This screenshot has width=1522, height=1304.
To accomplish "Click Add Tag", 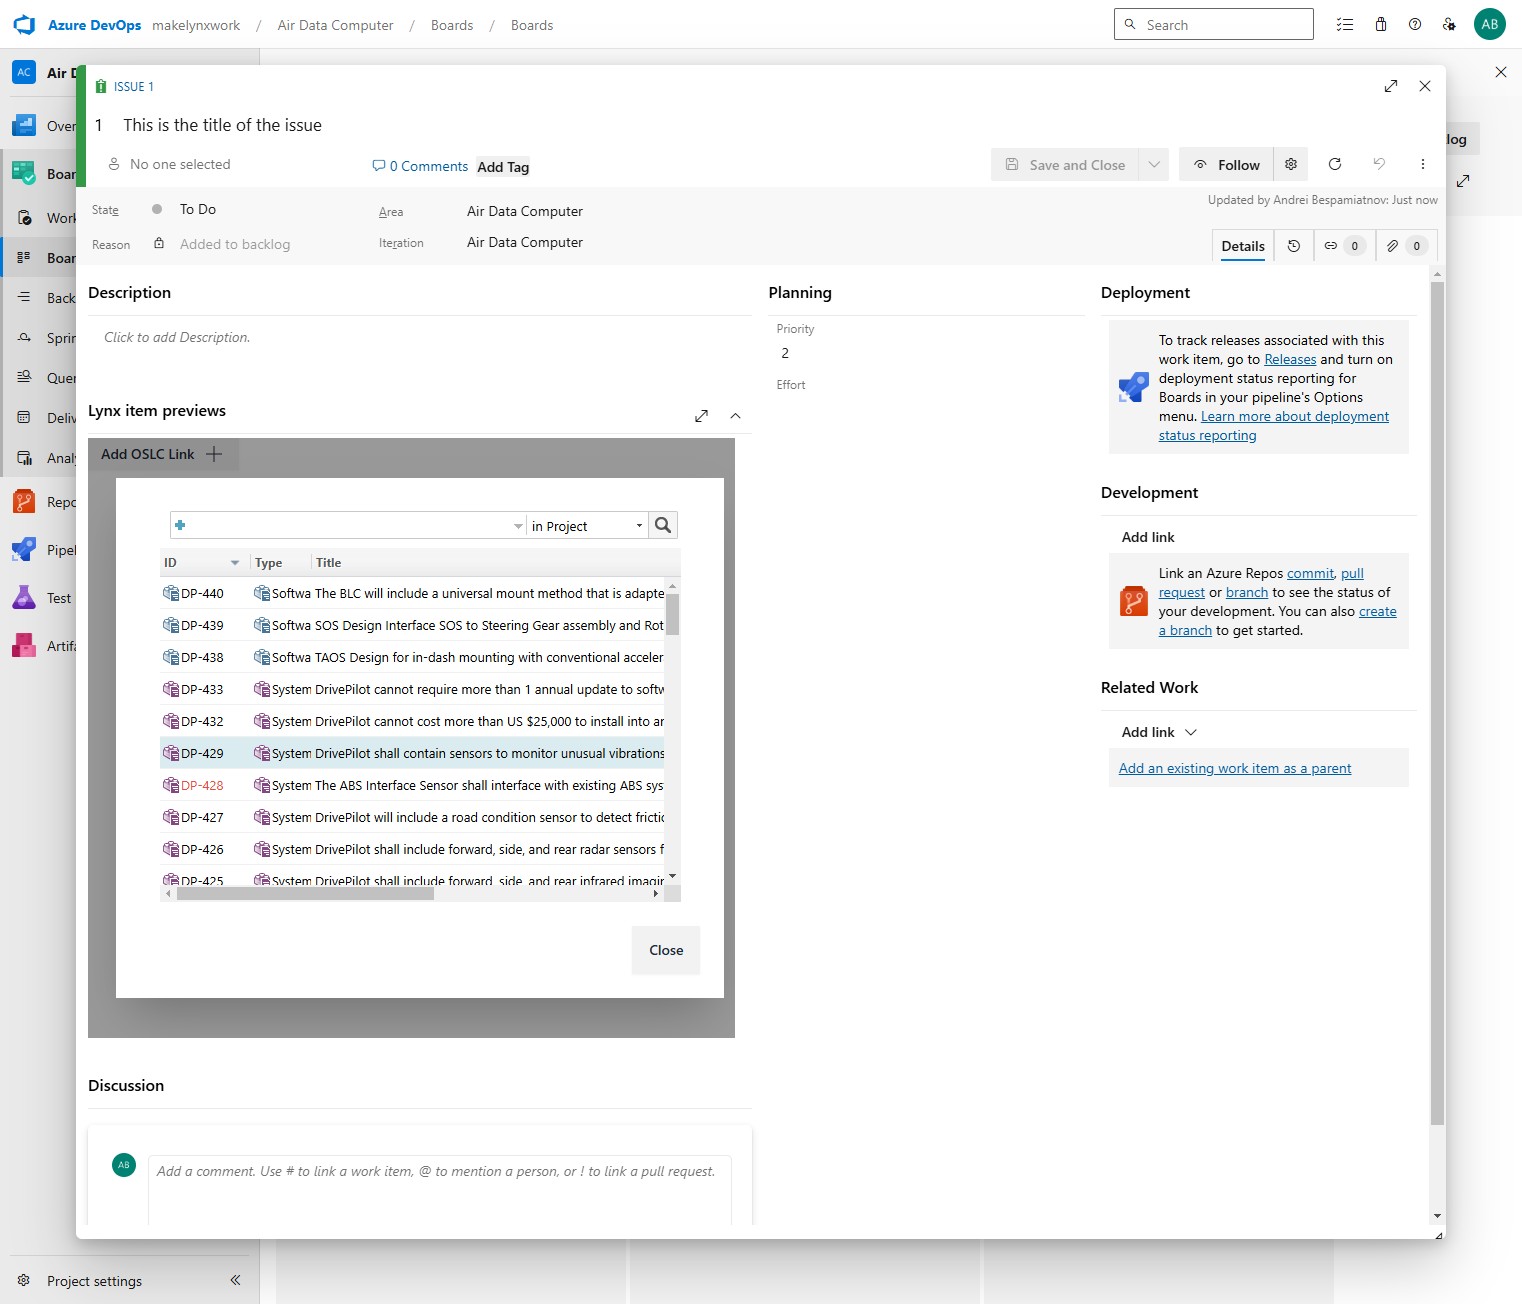I will click(x=503, y=167).
